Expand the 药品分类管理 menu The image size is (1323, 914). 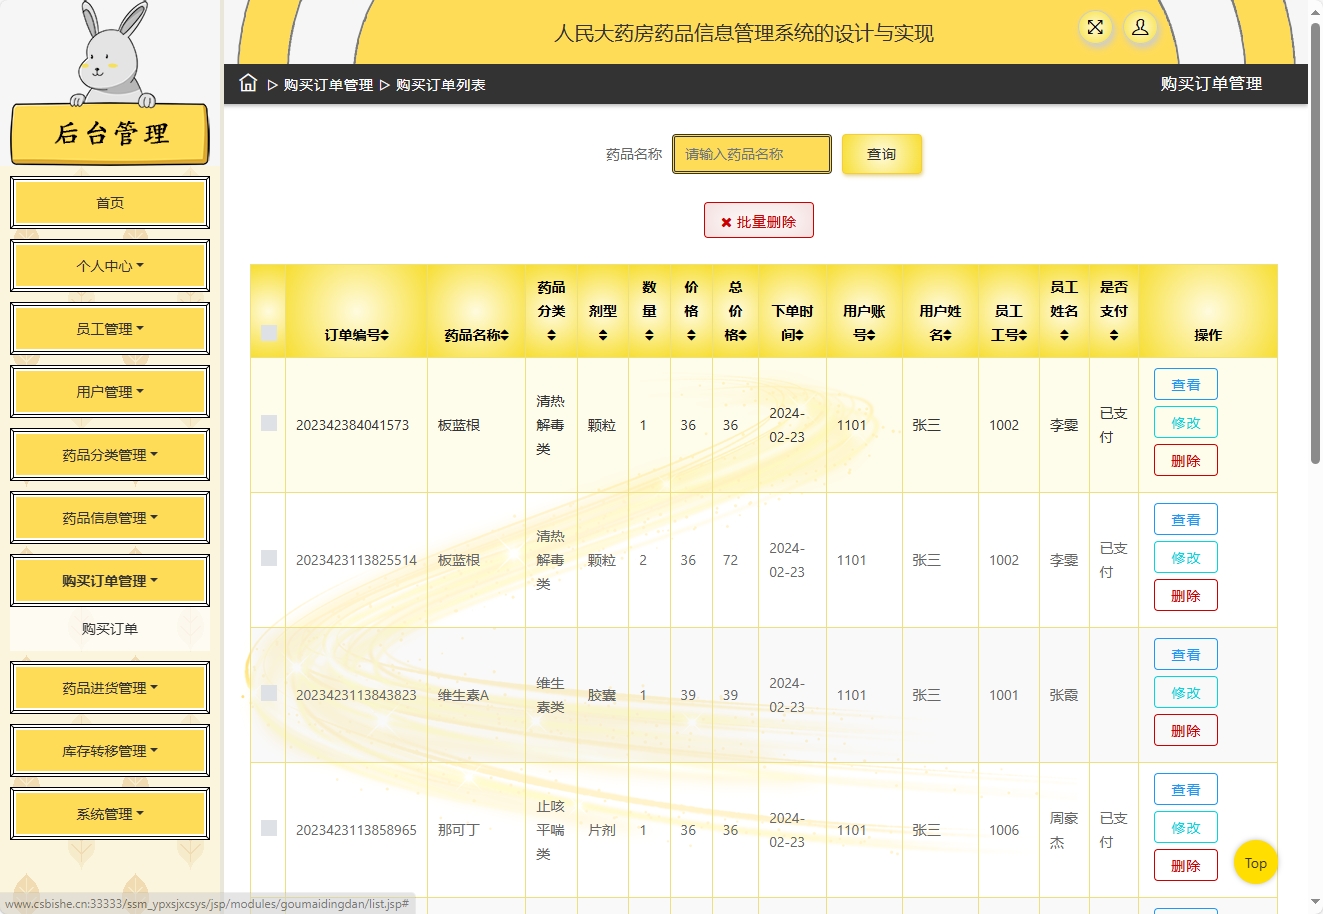click(x=109, y=454)
